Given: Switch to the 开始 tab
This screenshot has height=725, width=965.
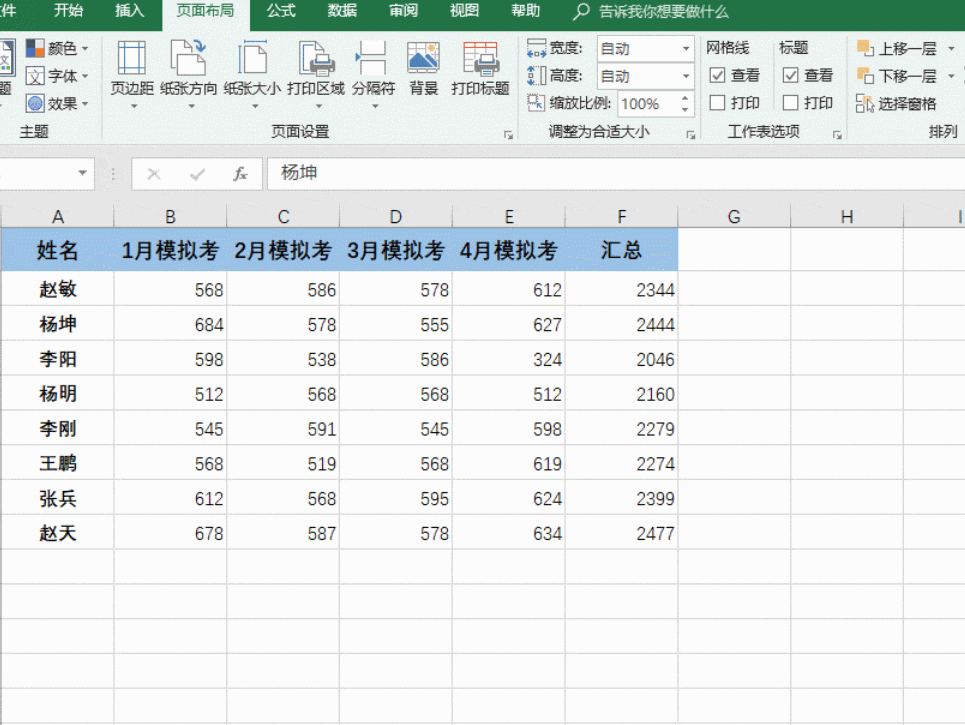Looking at the screenshot, I should pos(68,11).
